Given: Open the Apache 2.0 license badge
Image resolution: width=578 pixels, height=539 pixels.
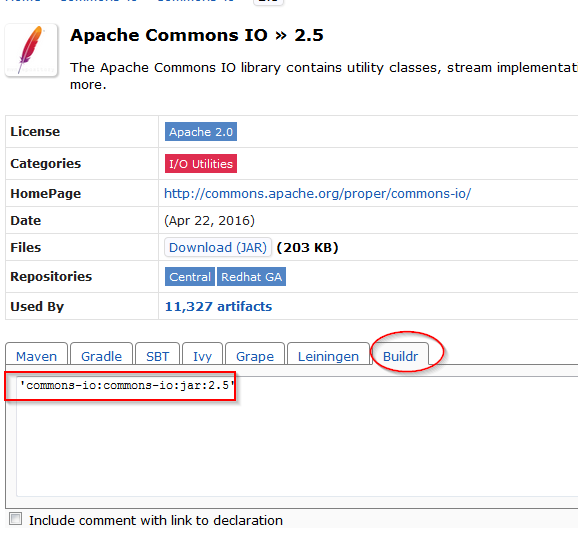Looking at the screenshot, I should click(x=201, y=132).
